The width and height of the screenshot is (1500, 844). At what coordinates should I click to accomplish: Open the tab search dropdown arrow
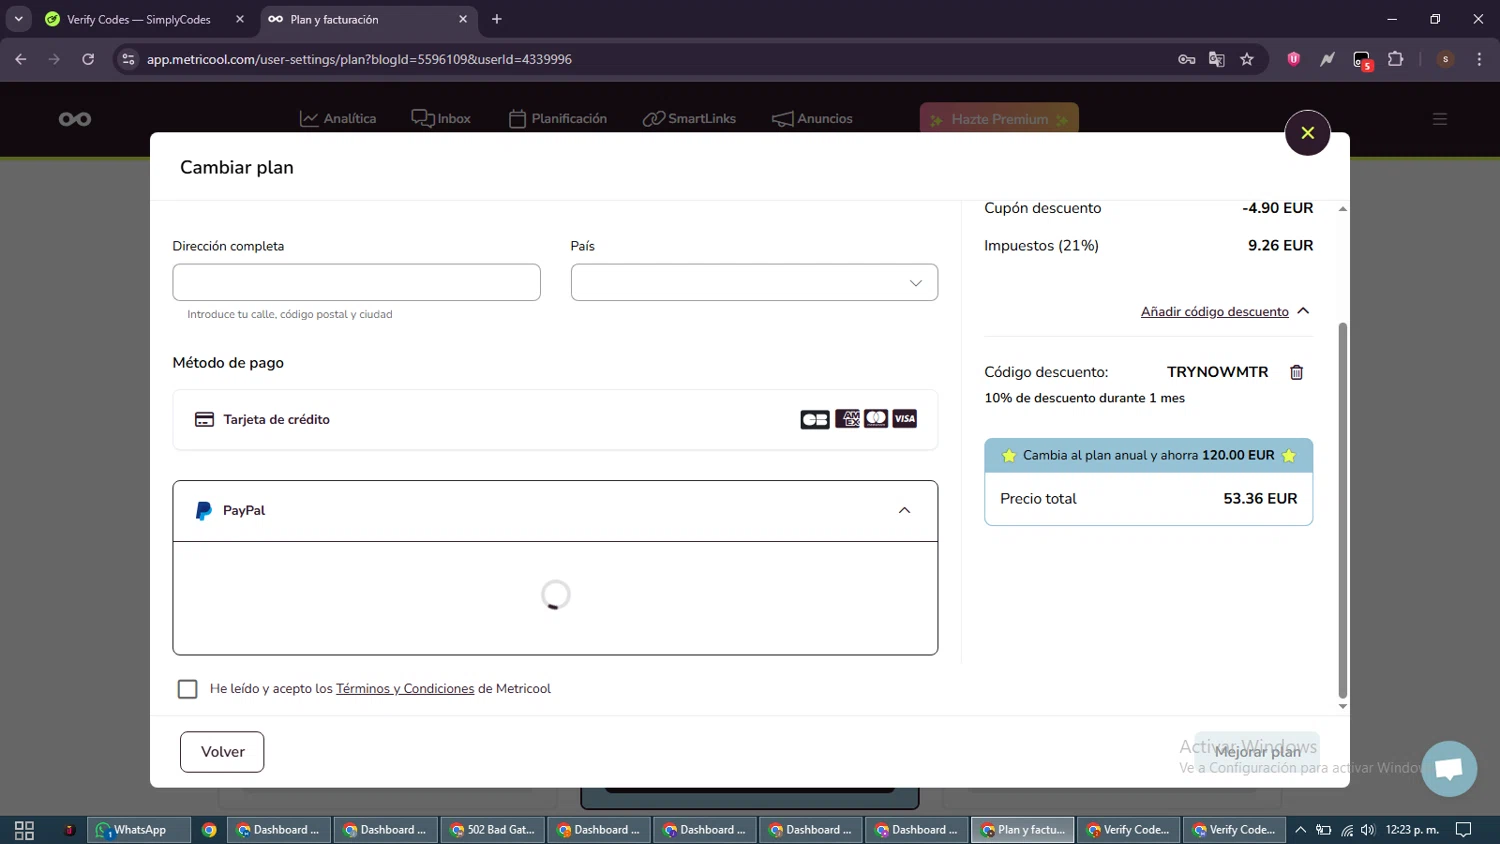pos(19,19)
